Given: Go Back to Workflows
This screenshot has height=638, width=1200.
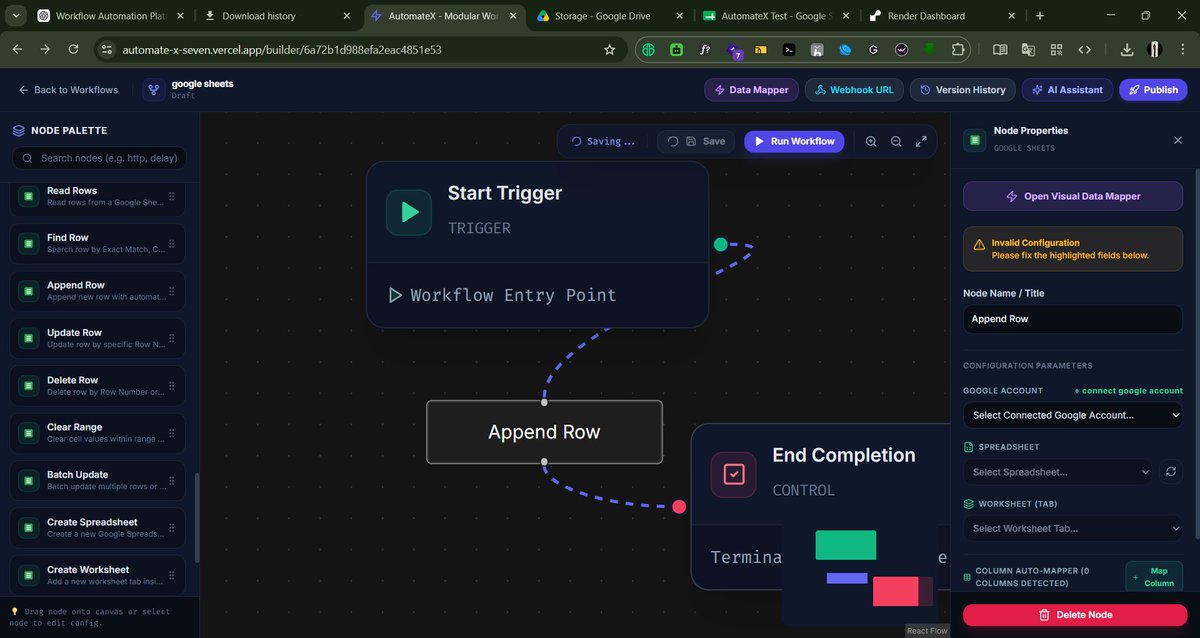Looking at the screenshot, I should tap(68, 90).
